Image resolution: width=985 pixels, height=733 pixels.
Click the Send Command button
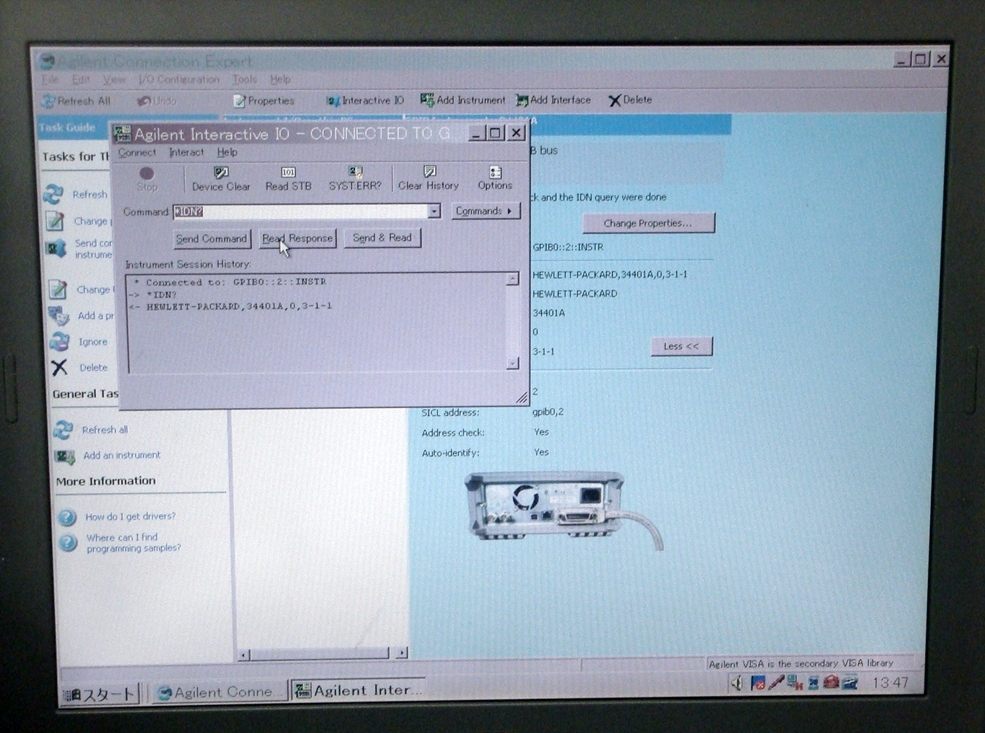pos(212,239)
